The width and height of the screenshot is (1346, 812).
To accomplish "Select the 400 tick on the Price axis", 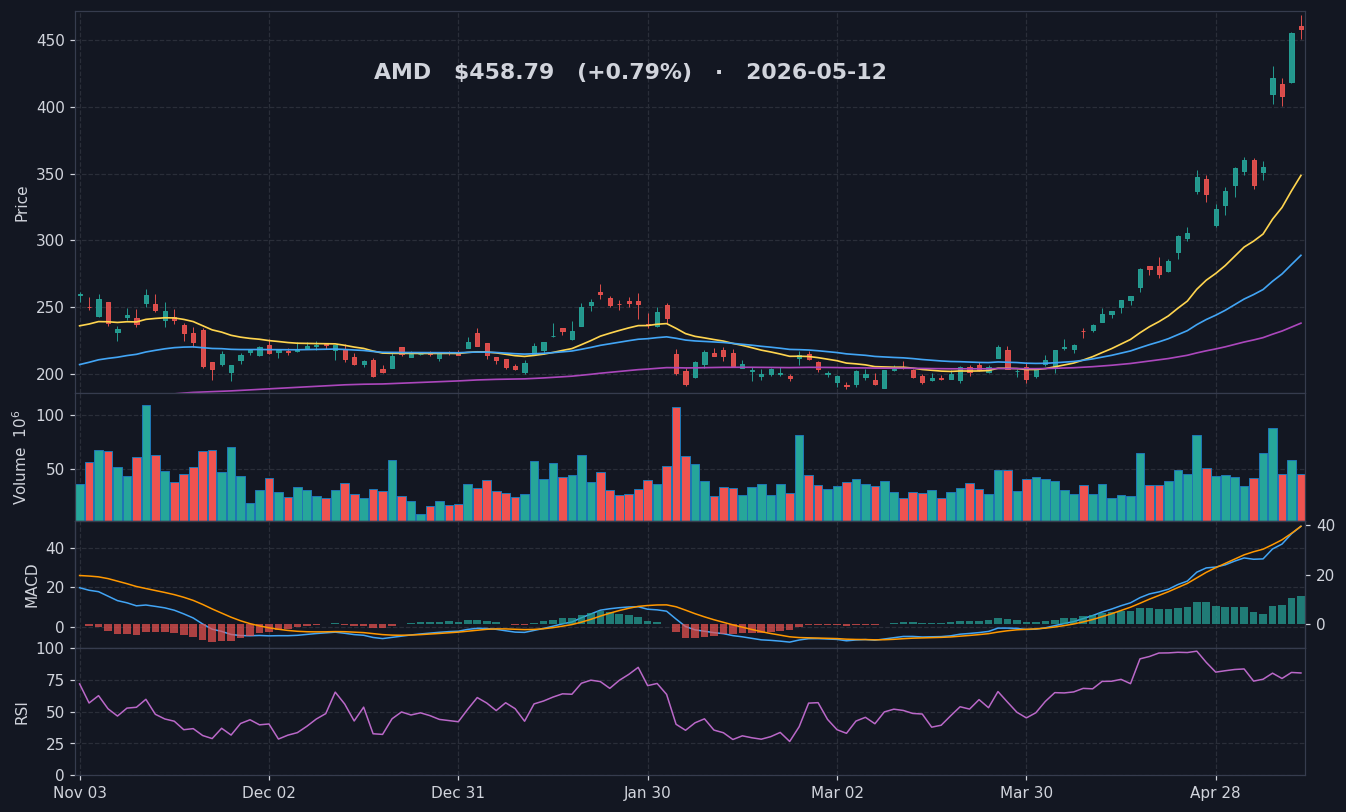I will tap(52, 108).
